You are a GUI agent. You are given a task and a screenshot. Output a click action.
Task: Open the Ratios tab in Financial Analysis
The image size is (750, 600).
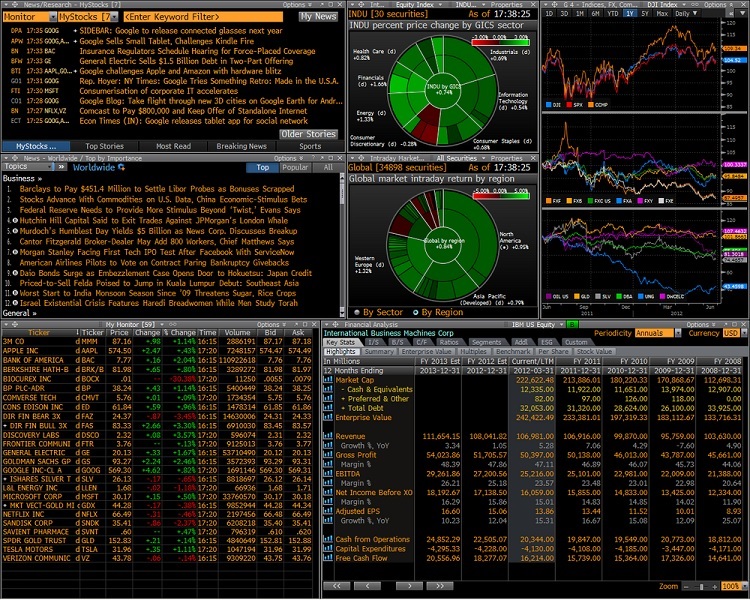(x=450, y=343)
